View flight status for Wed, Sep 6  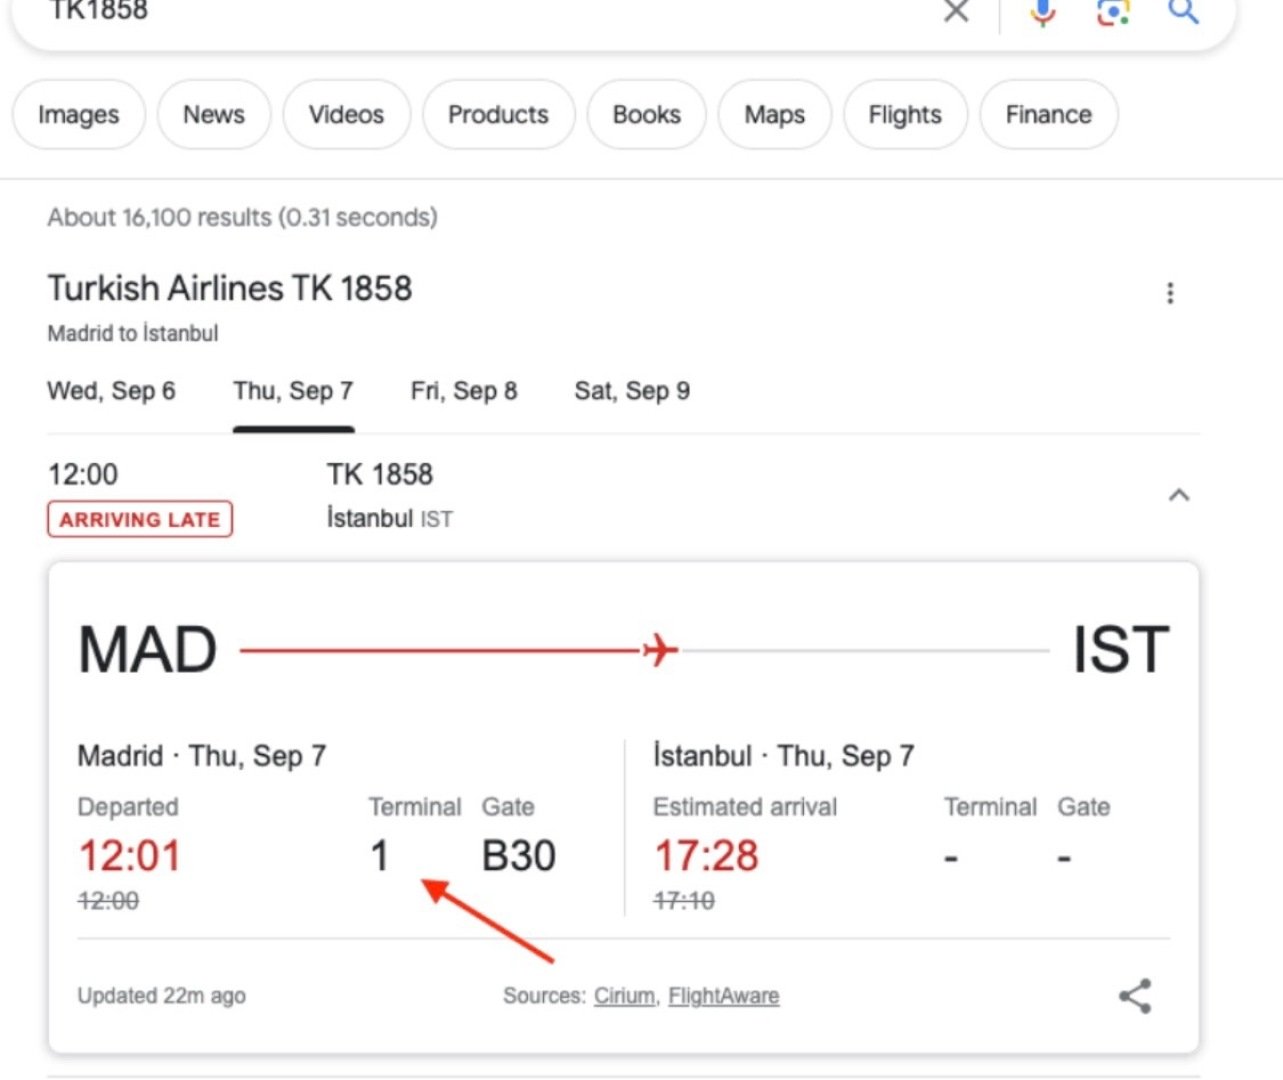point(111,391)
